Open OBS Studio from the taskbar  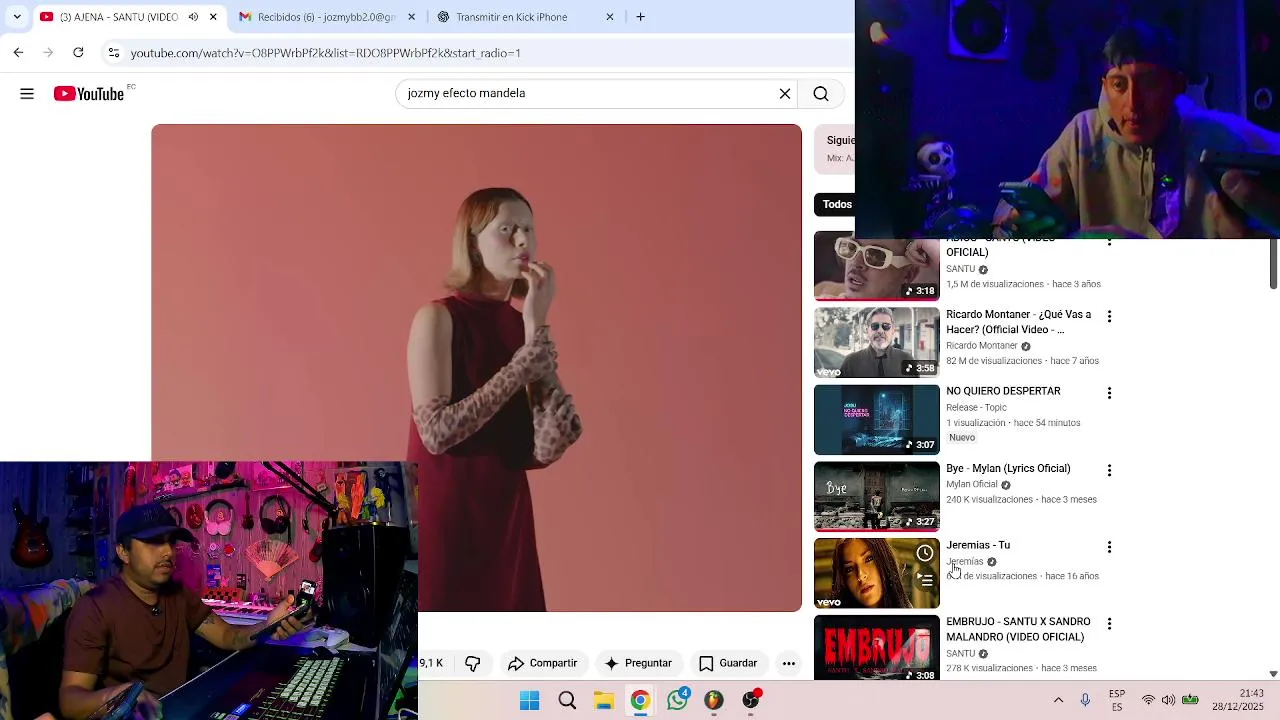click(750, 701)
